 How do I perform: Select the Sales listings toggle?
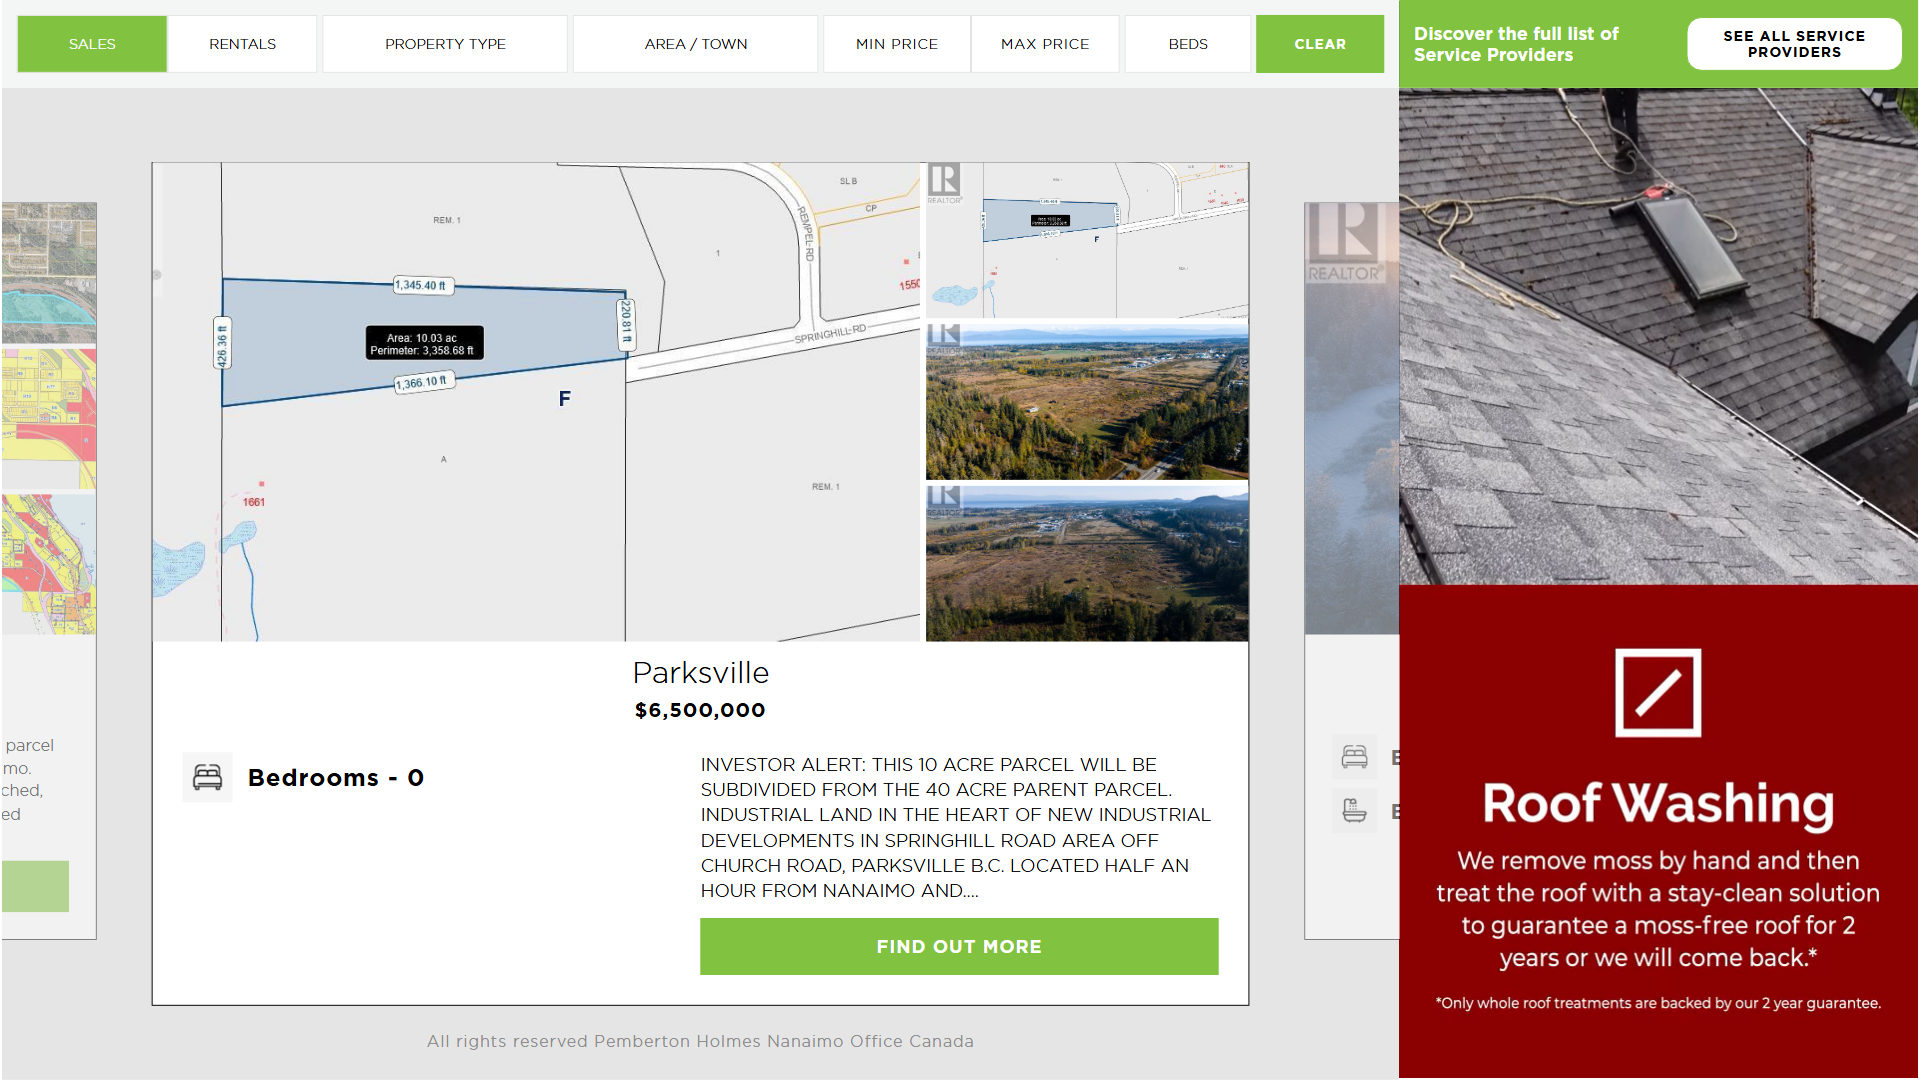coord(92,44)
